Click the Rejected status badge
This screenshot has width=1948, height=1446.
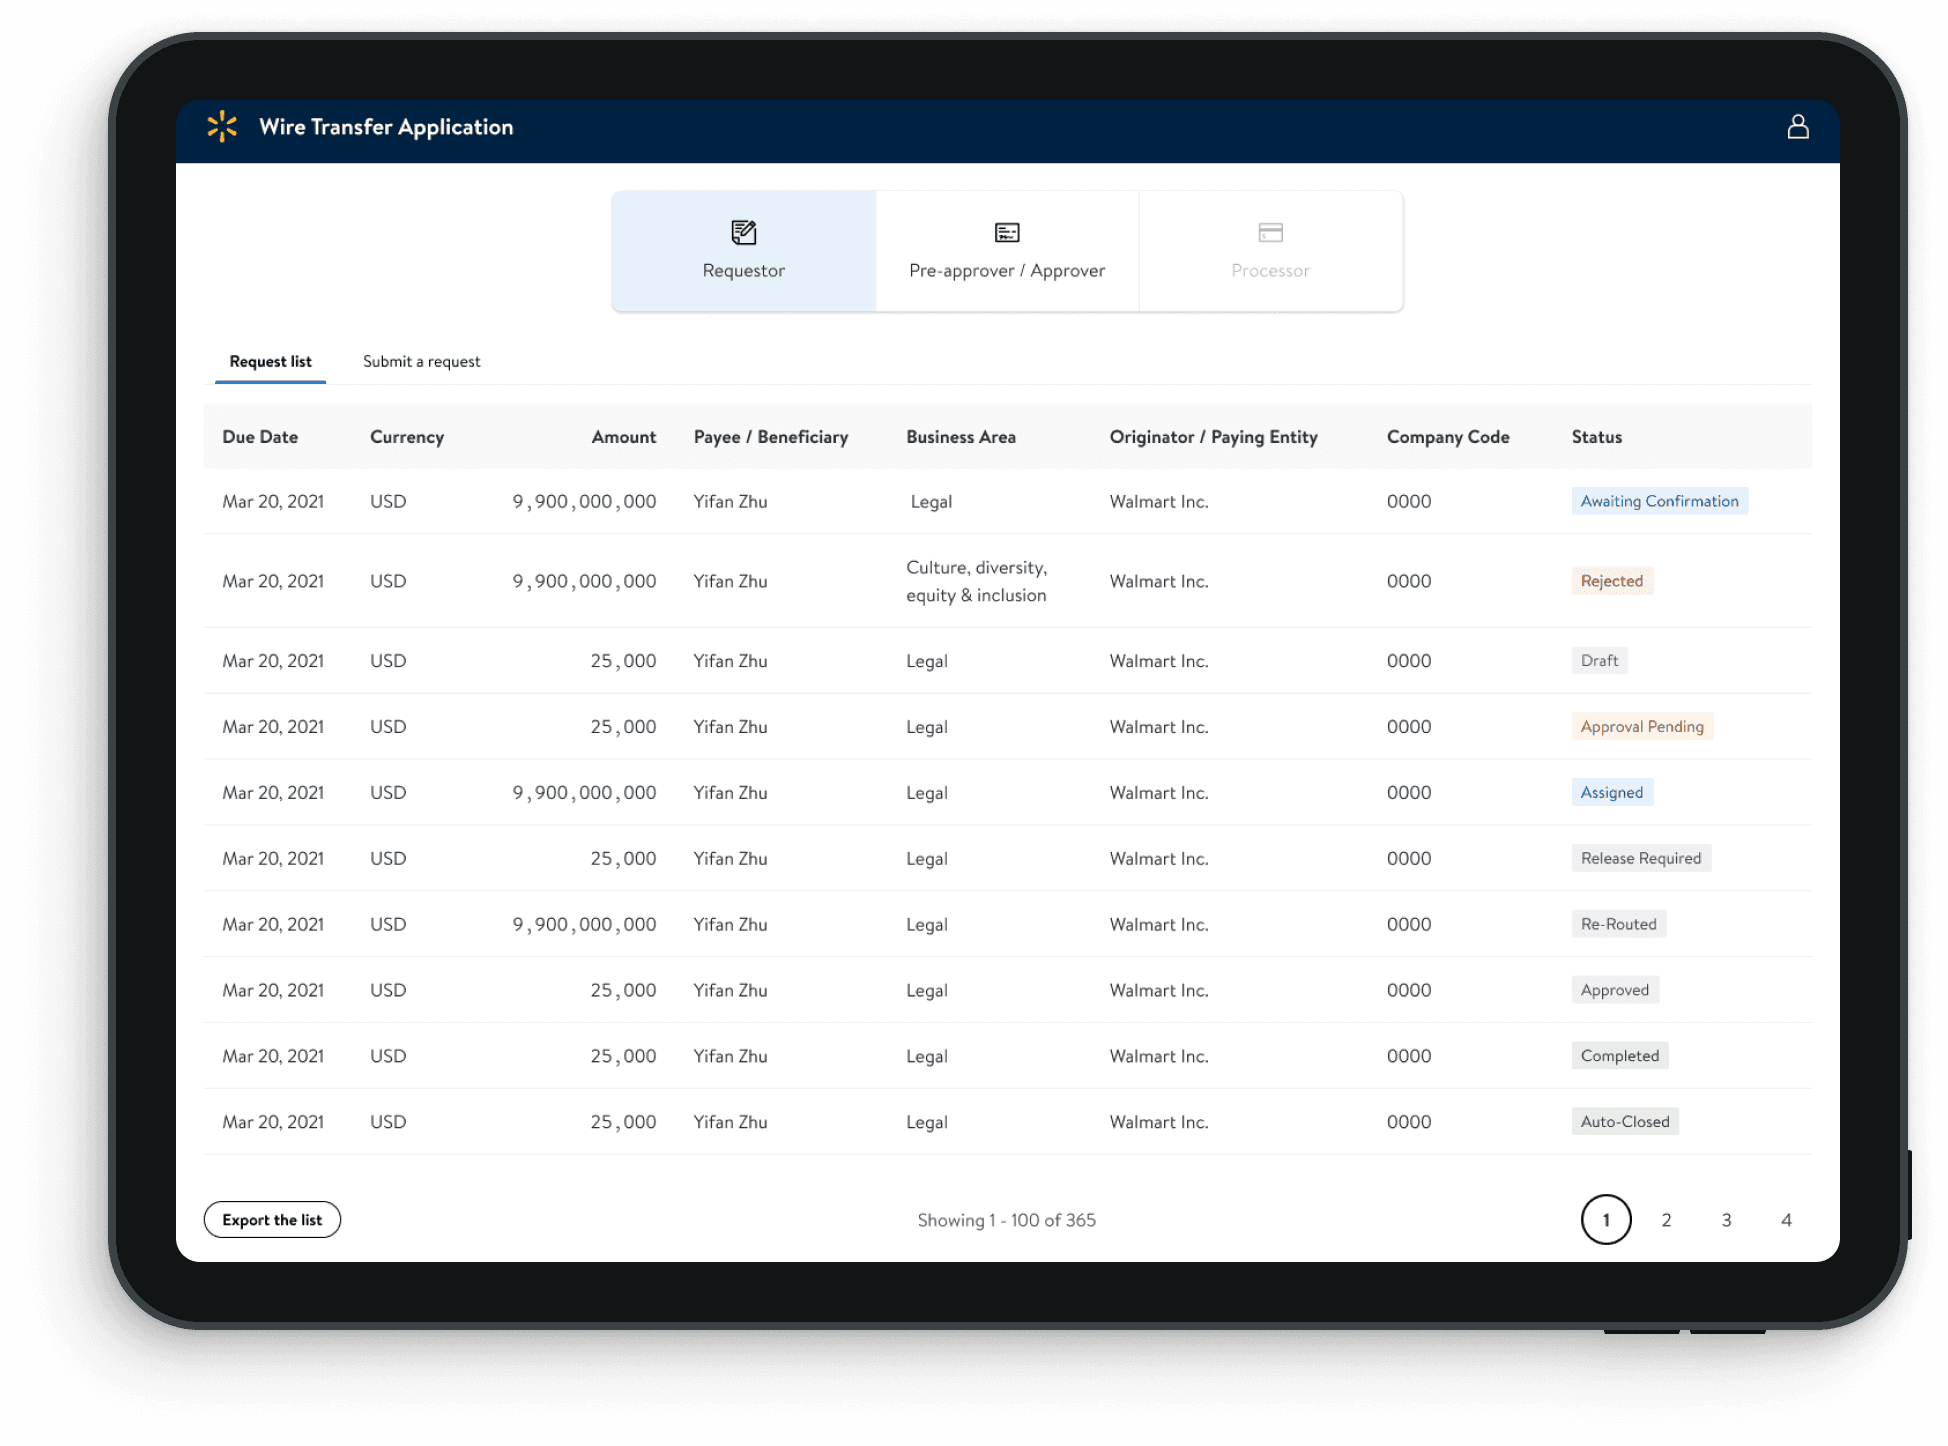click(x=1611, y=581)
